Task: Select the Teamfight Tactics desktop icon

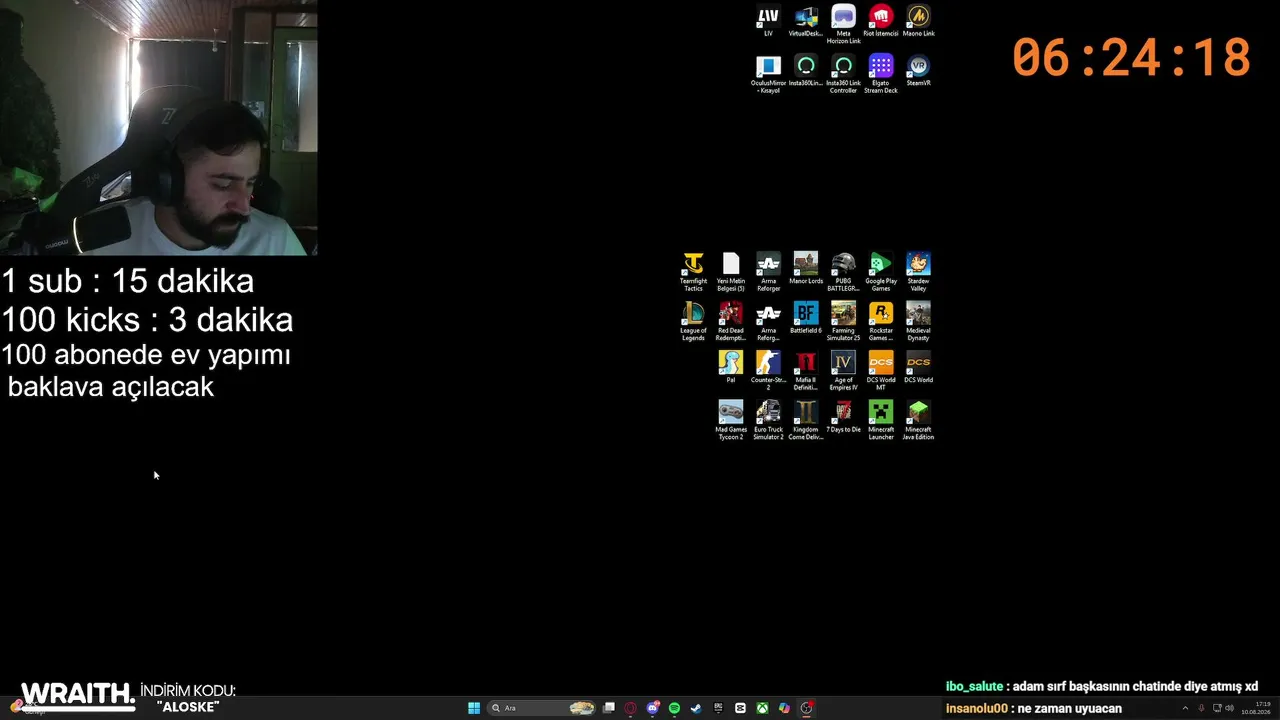Action: click(693, 272)
